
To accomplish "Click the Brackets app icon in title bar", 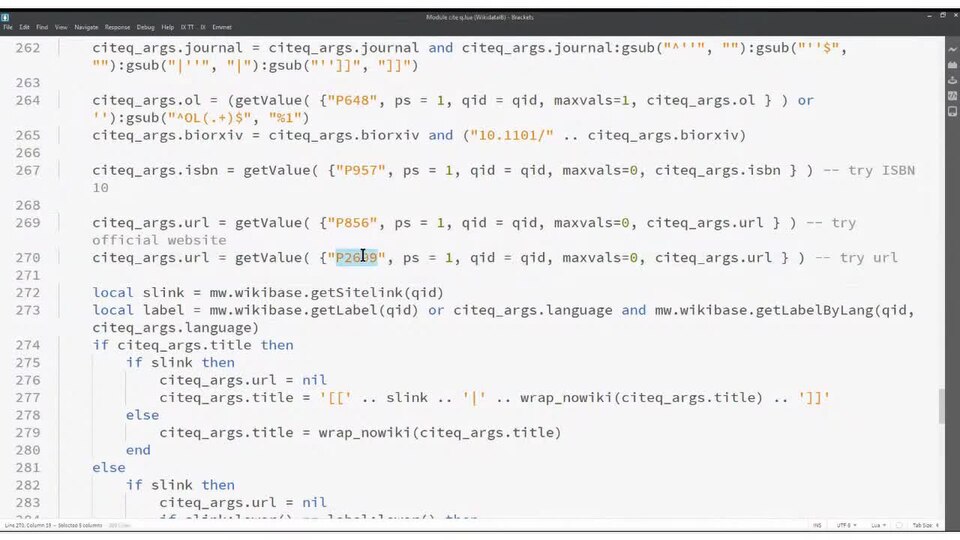I will coord(5,17).
